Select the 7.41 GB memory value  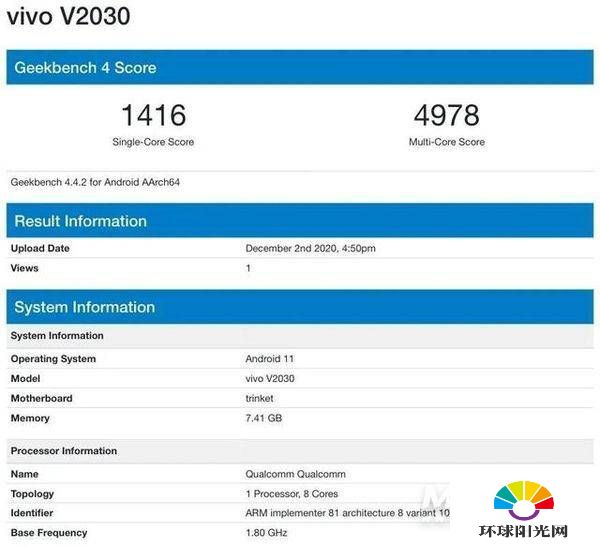click(264, 418)
